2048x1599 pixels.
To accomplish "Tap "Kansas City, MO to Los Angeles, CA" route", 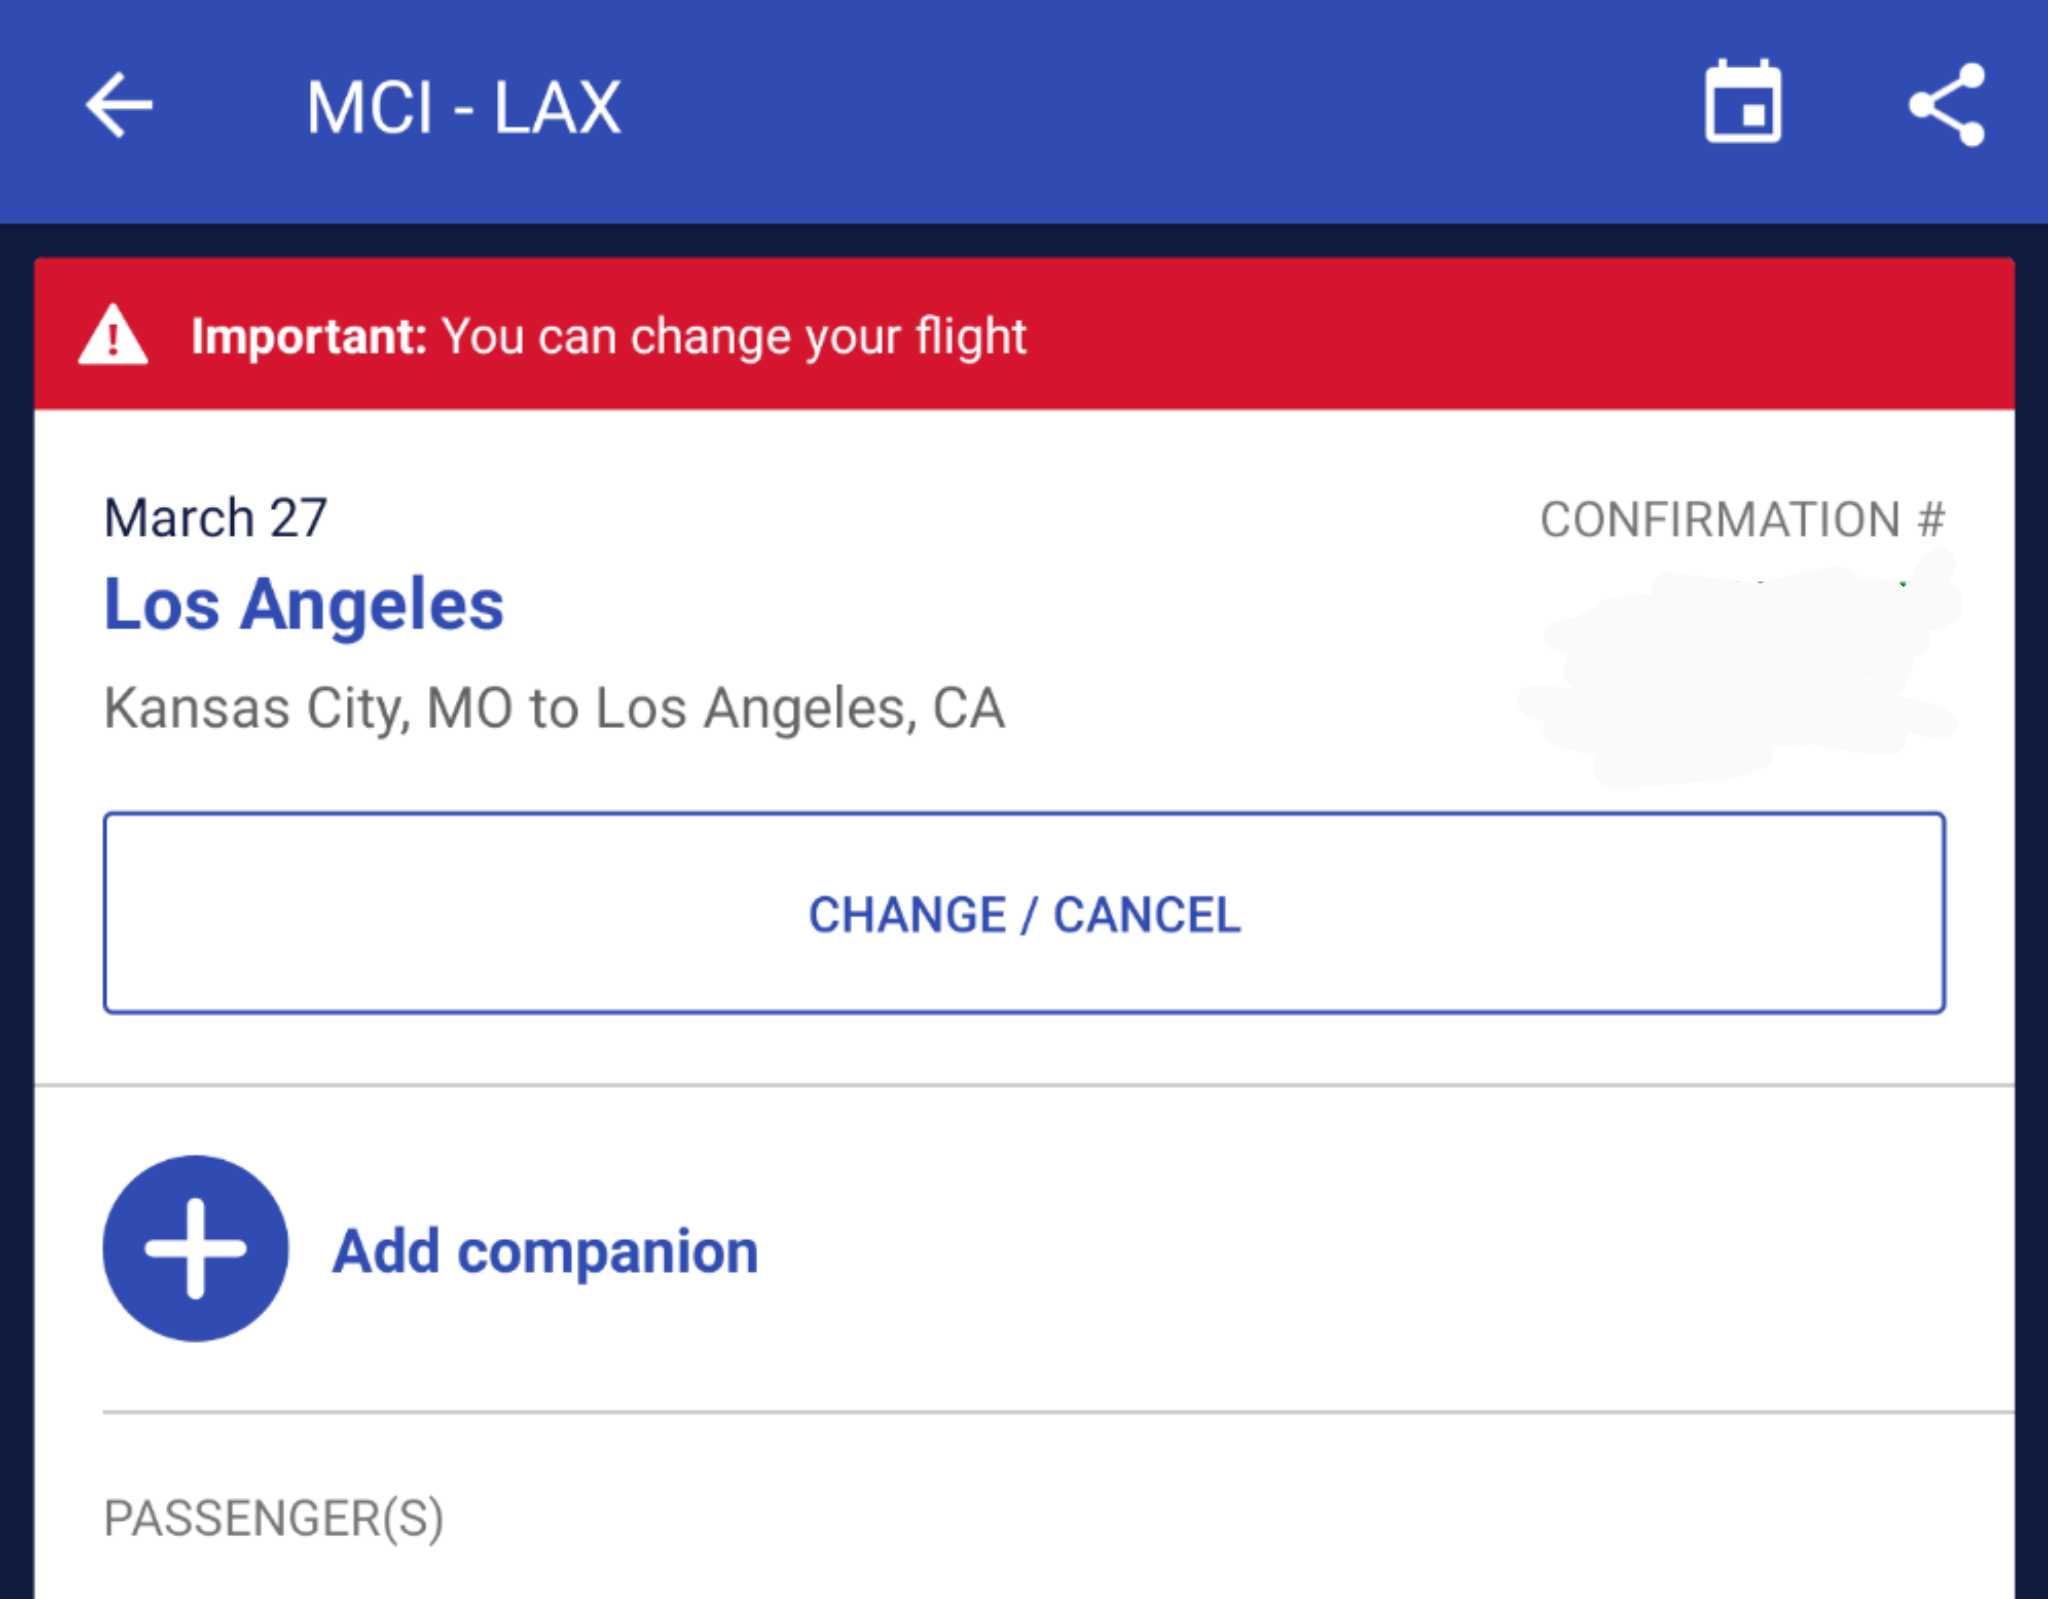I will (554, 708).
